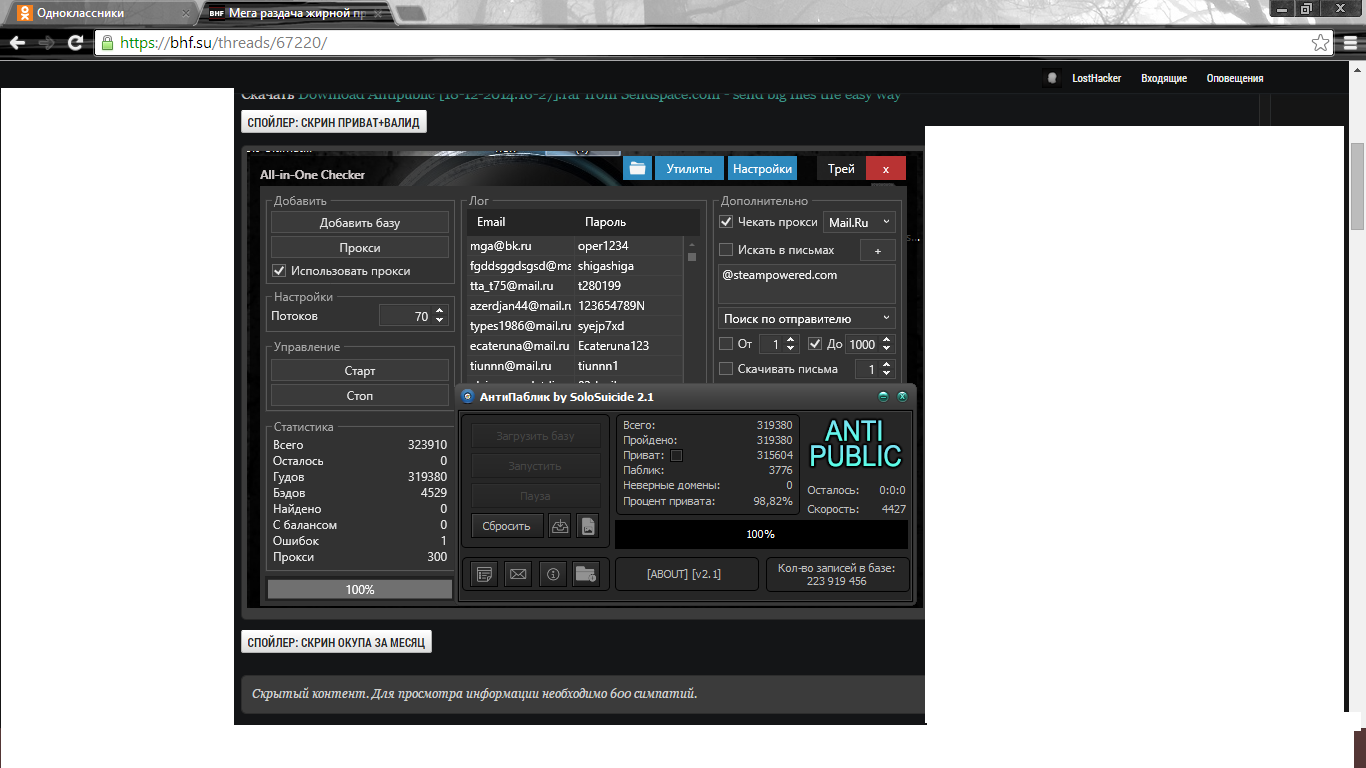1366x768 pixels.
Task: Click the plus button beside Искать в письмах
Action: coord(878,250)
